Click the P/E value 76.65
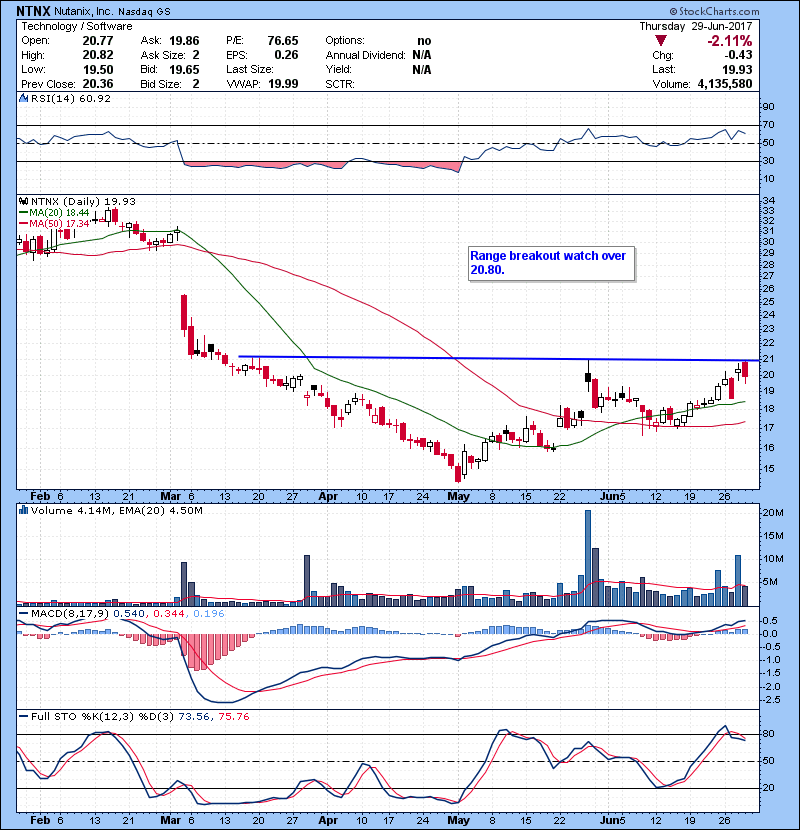The width and height of the screenshot is (800, 830). [x=283, y=41]
